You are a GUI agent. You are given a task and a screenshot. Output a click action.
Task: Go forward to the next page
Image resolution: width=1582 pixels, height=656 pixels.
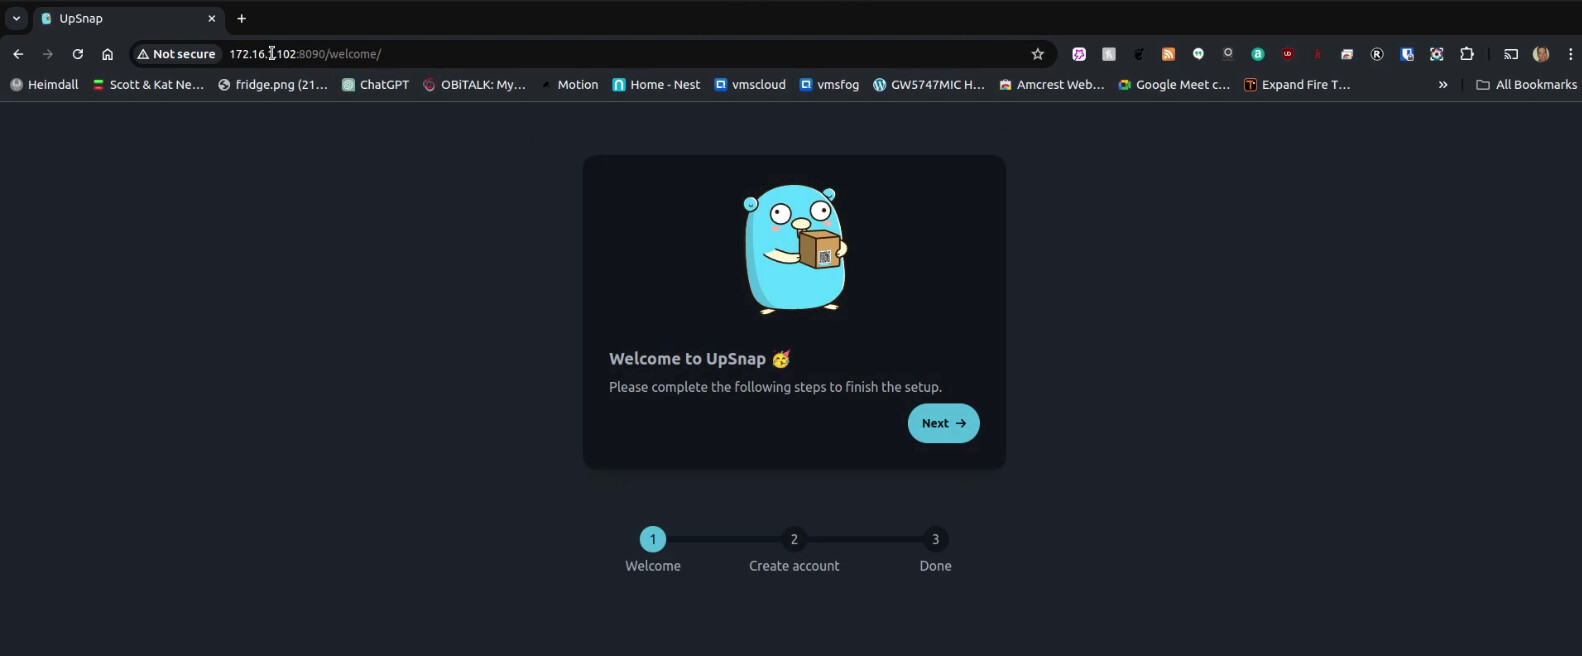pos(48,54)
